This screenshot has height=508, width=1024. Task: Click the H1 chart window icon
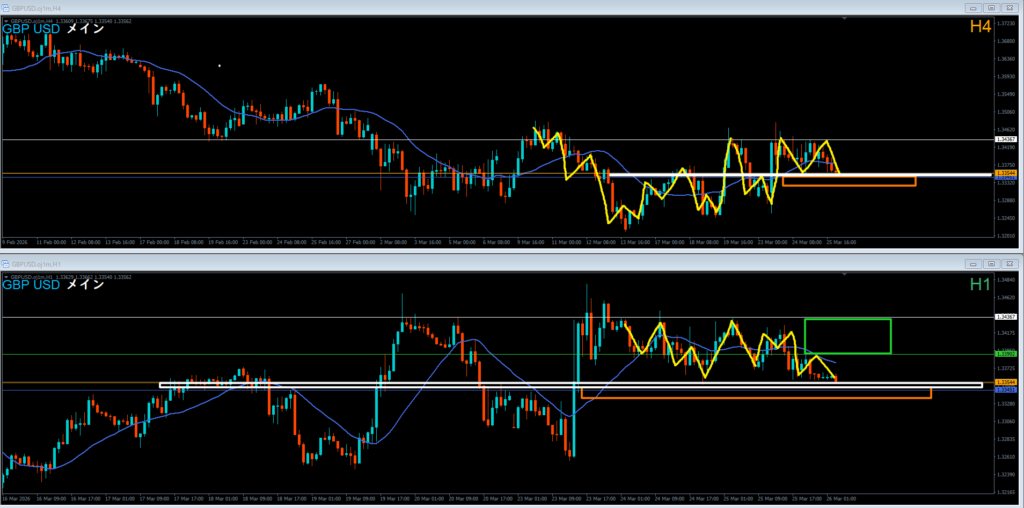(6, 263)
